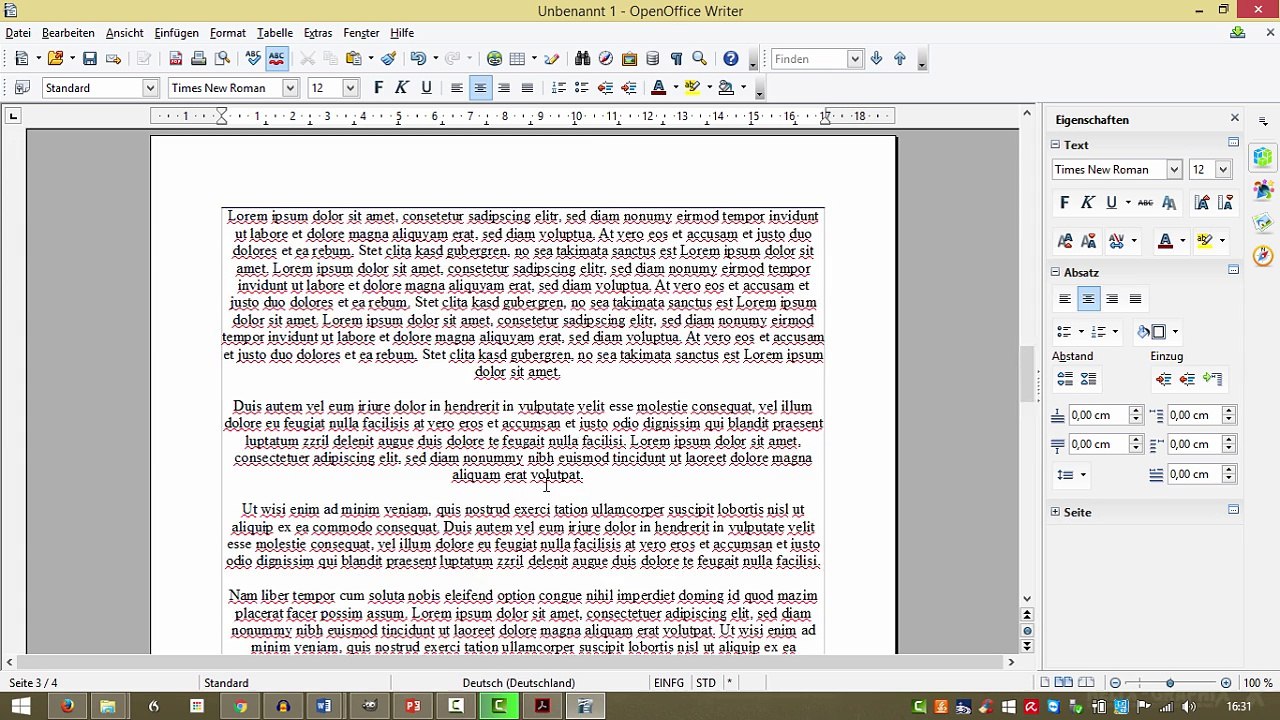
Task: Find previous with the up arrow
Action: (x=900, y=59)
